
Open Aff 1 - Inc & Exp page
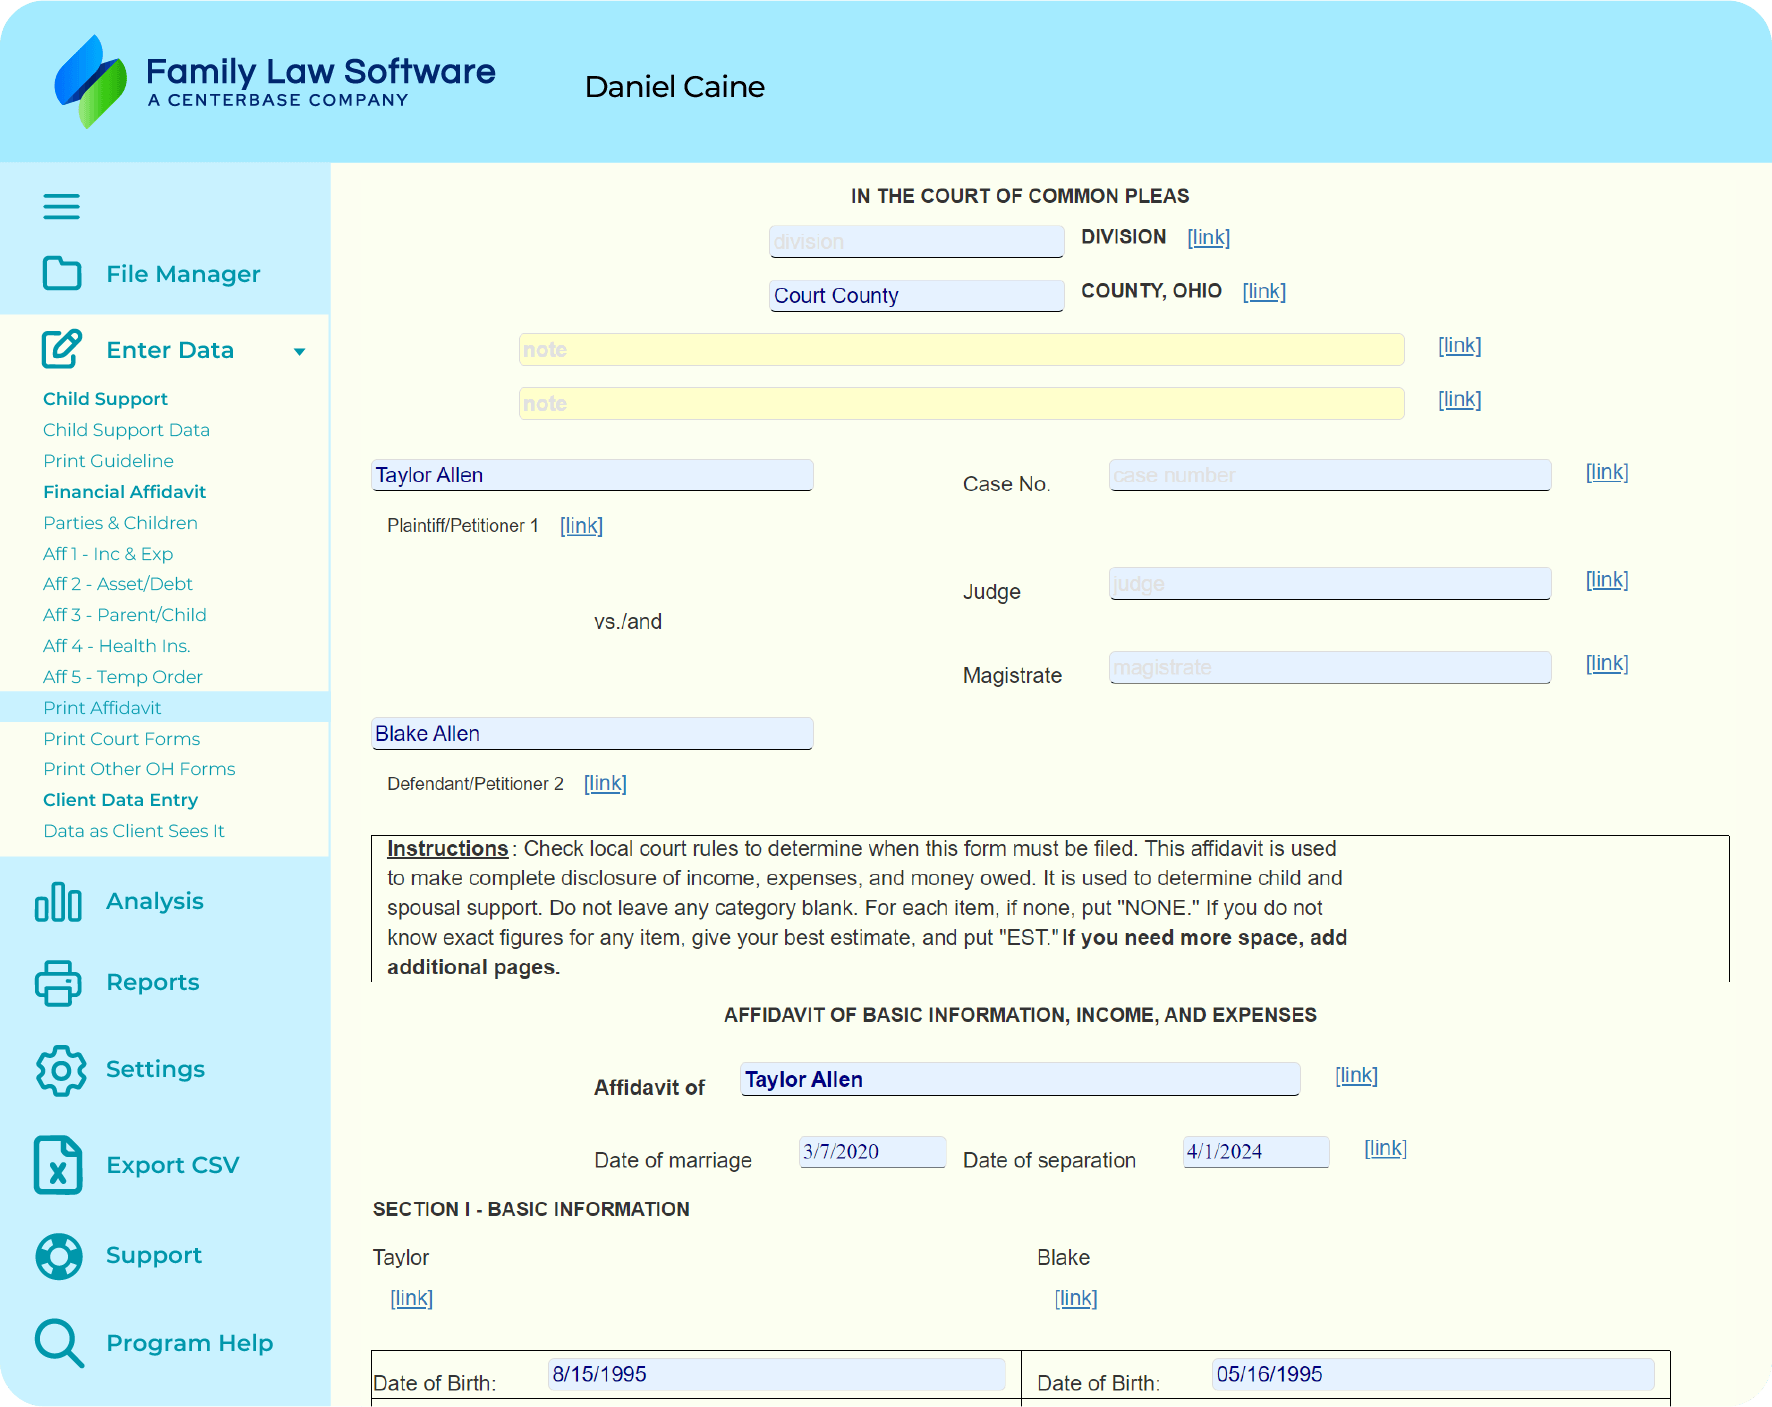coord(108,553)
